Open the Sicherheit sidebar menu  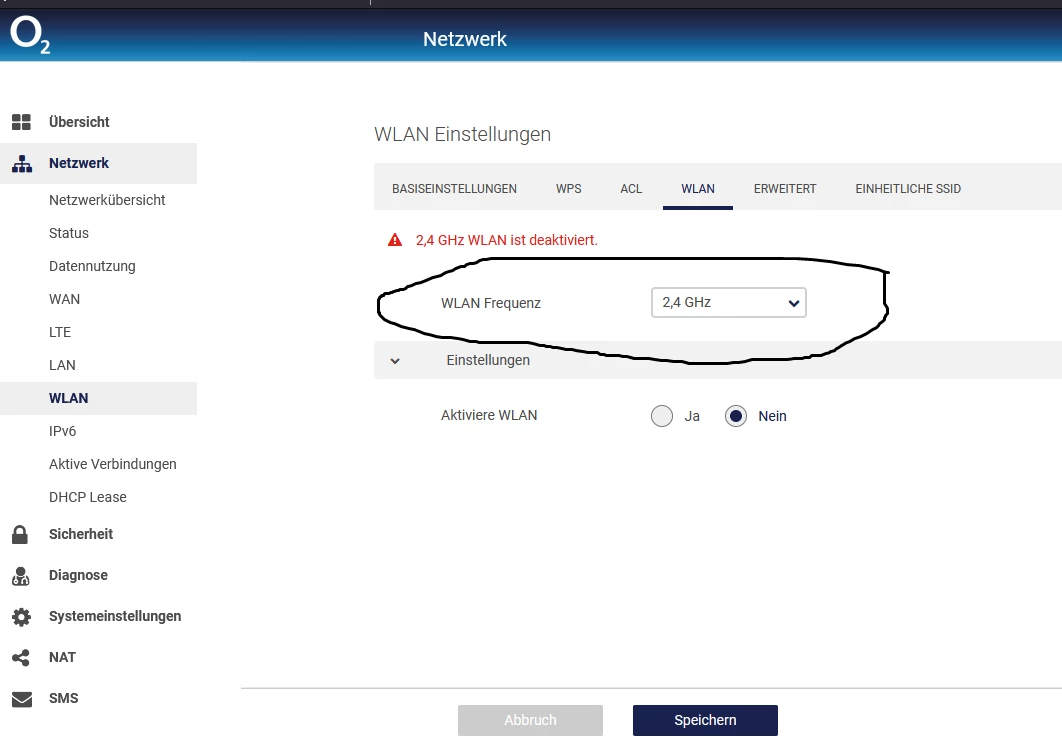[81, 535]
